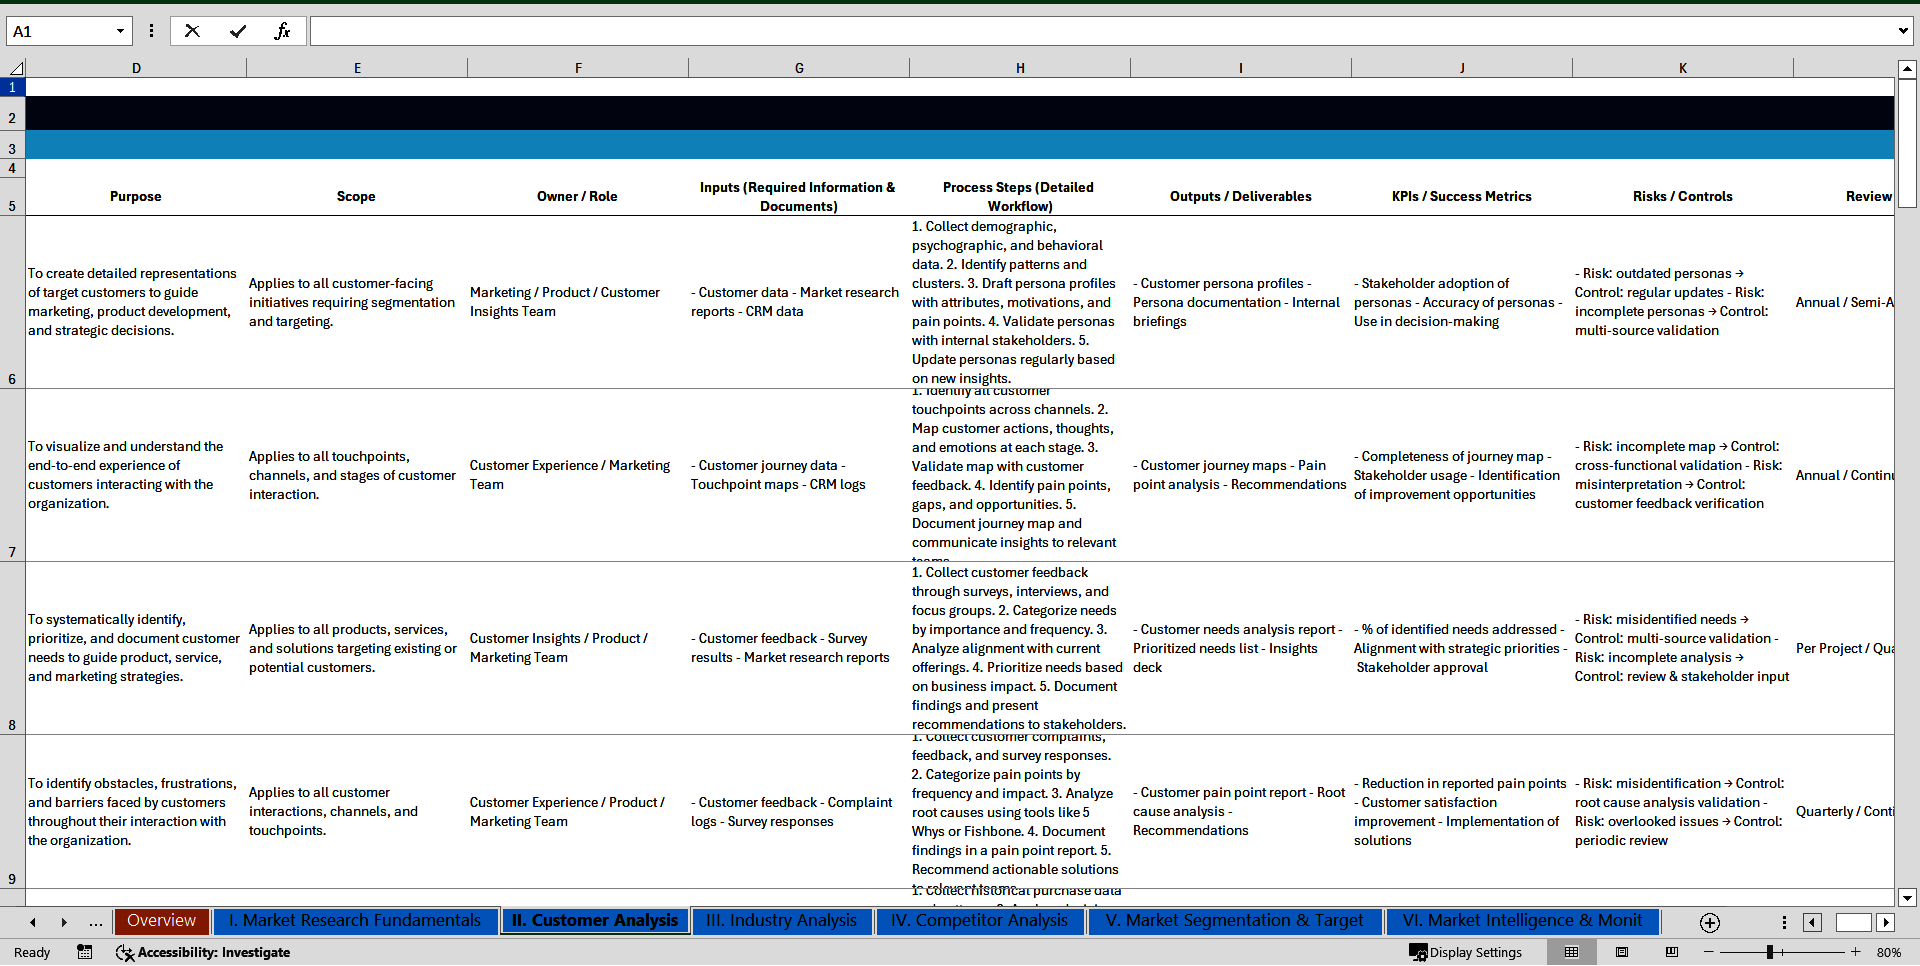Image resolution: width=1920 pixels, height=966 pixels.
Task: Switch to III. Industry Analysis tab
Action: (781, 921)
